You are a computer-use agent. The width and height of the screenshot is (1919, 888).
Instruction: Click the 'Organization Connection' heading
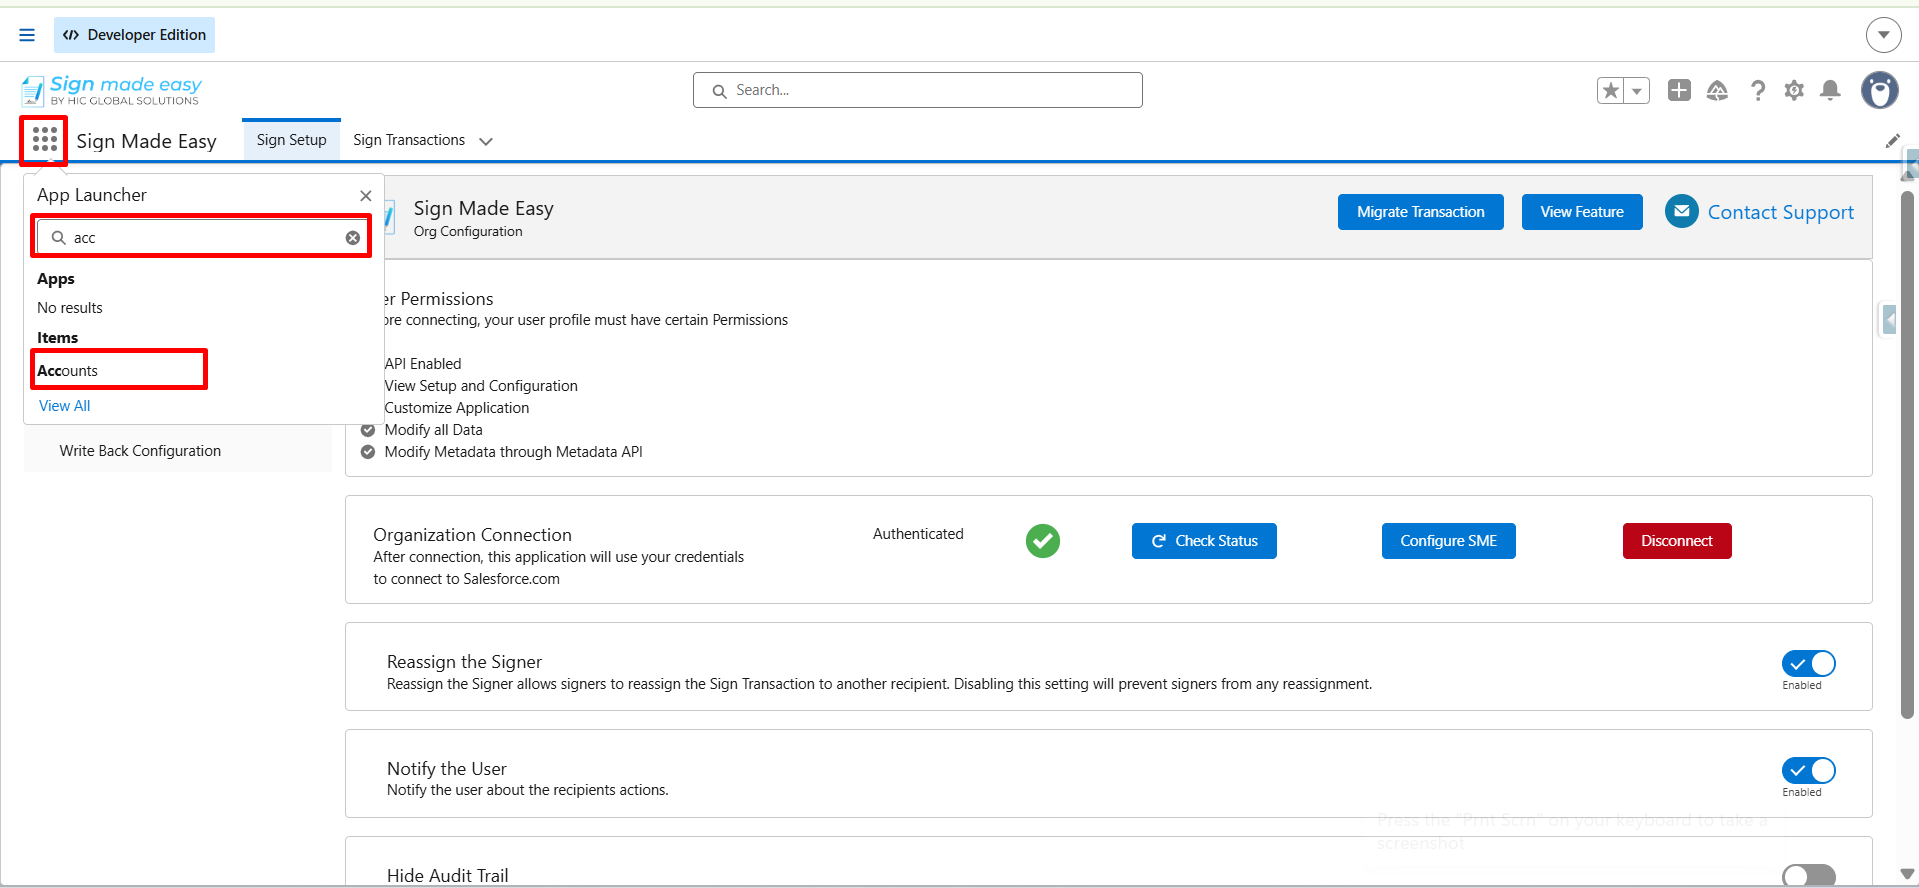click(x=472, y=535)
